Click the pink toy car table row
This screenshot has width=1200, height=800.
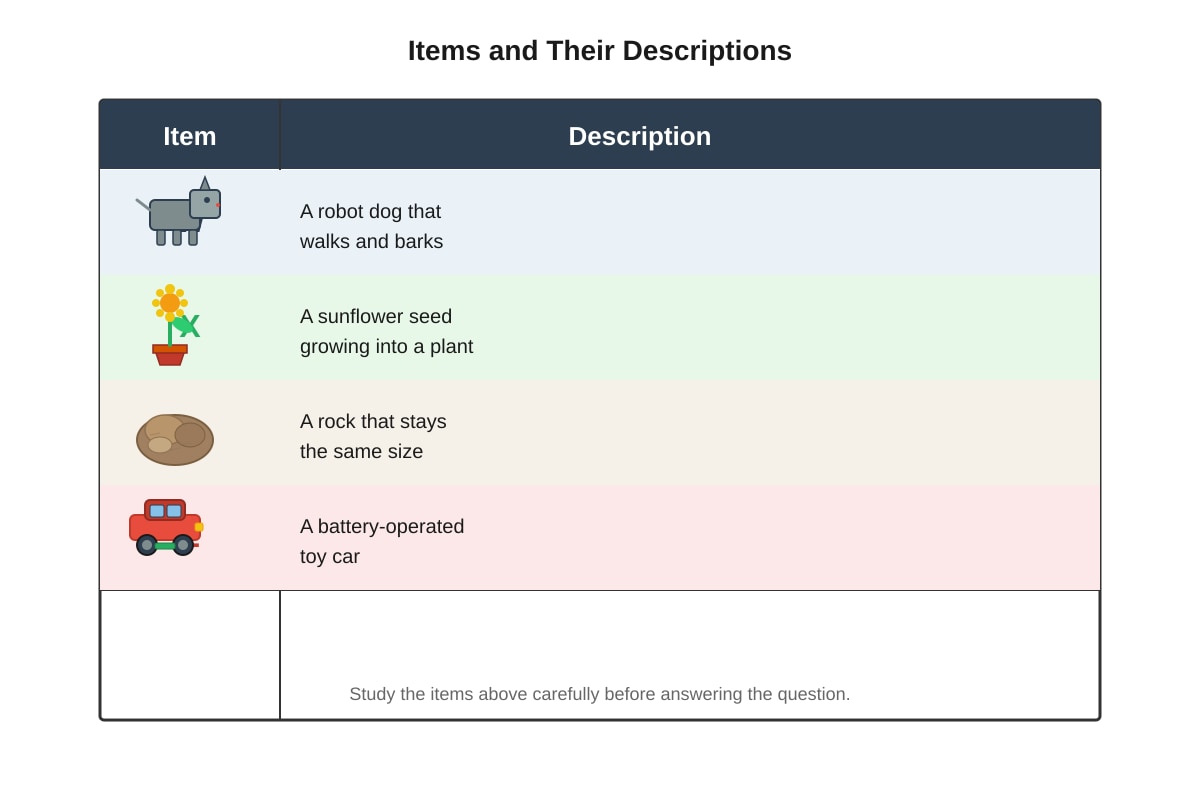pyautogui.click(x=600, y=537)
